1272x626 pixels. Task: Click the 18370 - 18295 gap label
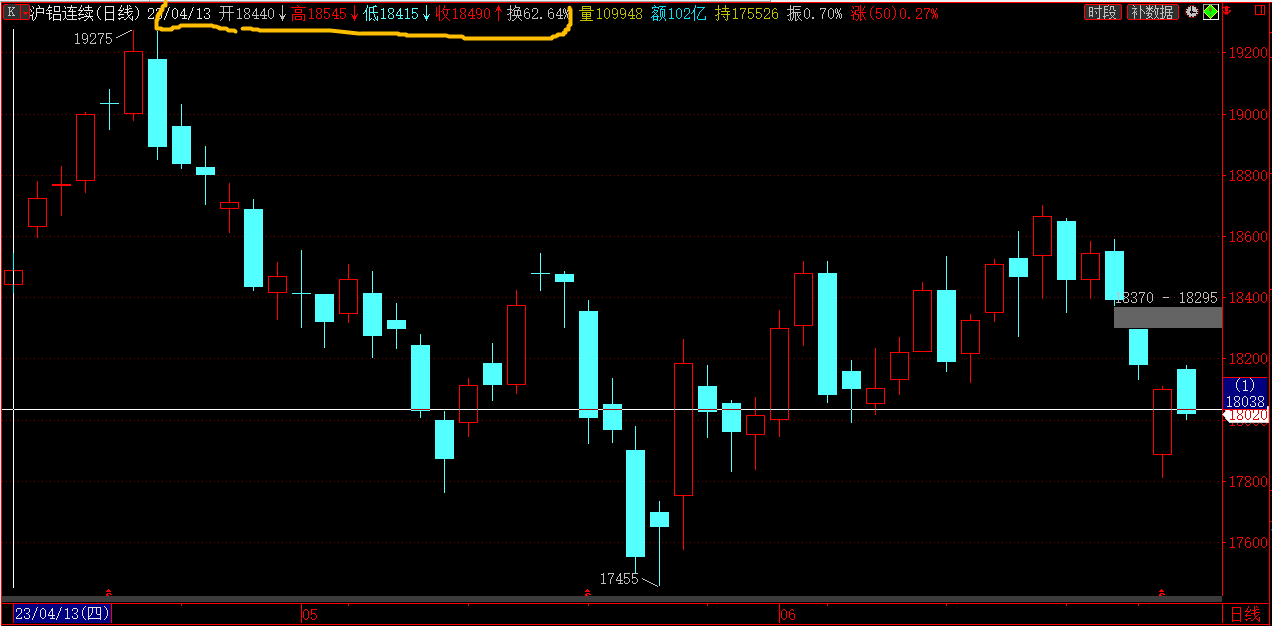pyautogui.click(x=1167, y=298)
